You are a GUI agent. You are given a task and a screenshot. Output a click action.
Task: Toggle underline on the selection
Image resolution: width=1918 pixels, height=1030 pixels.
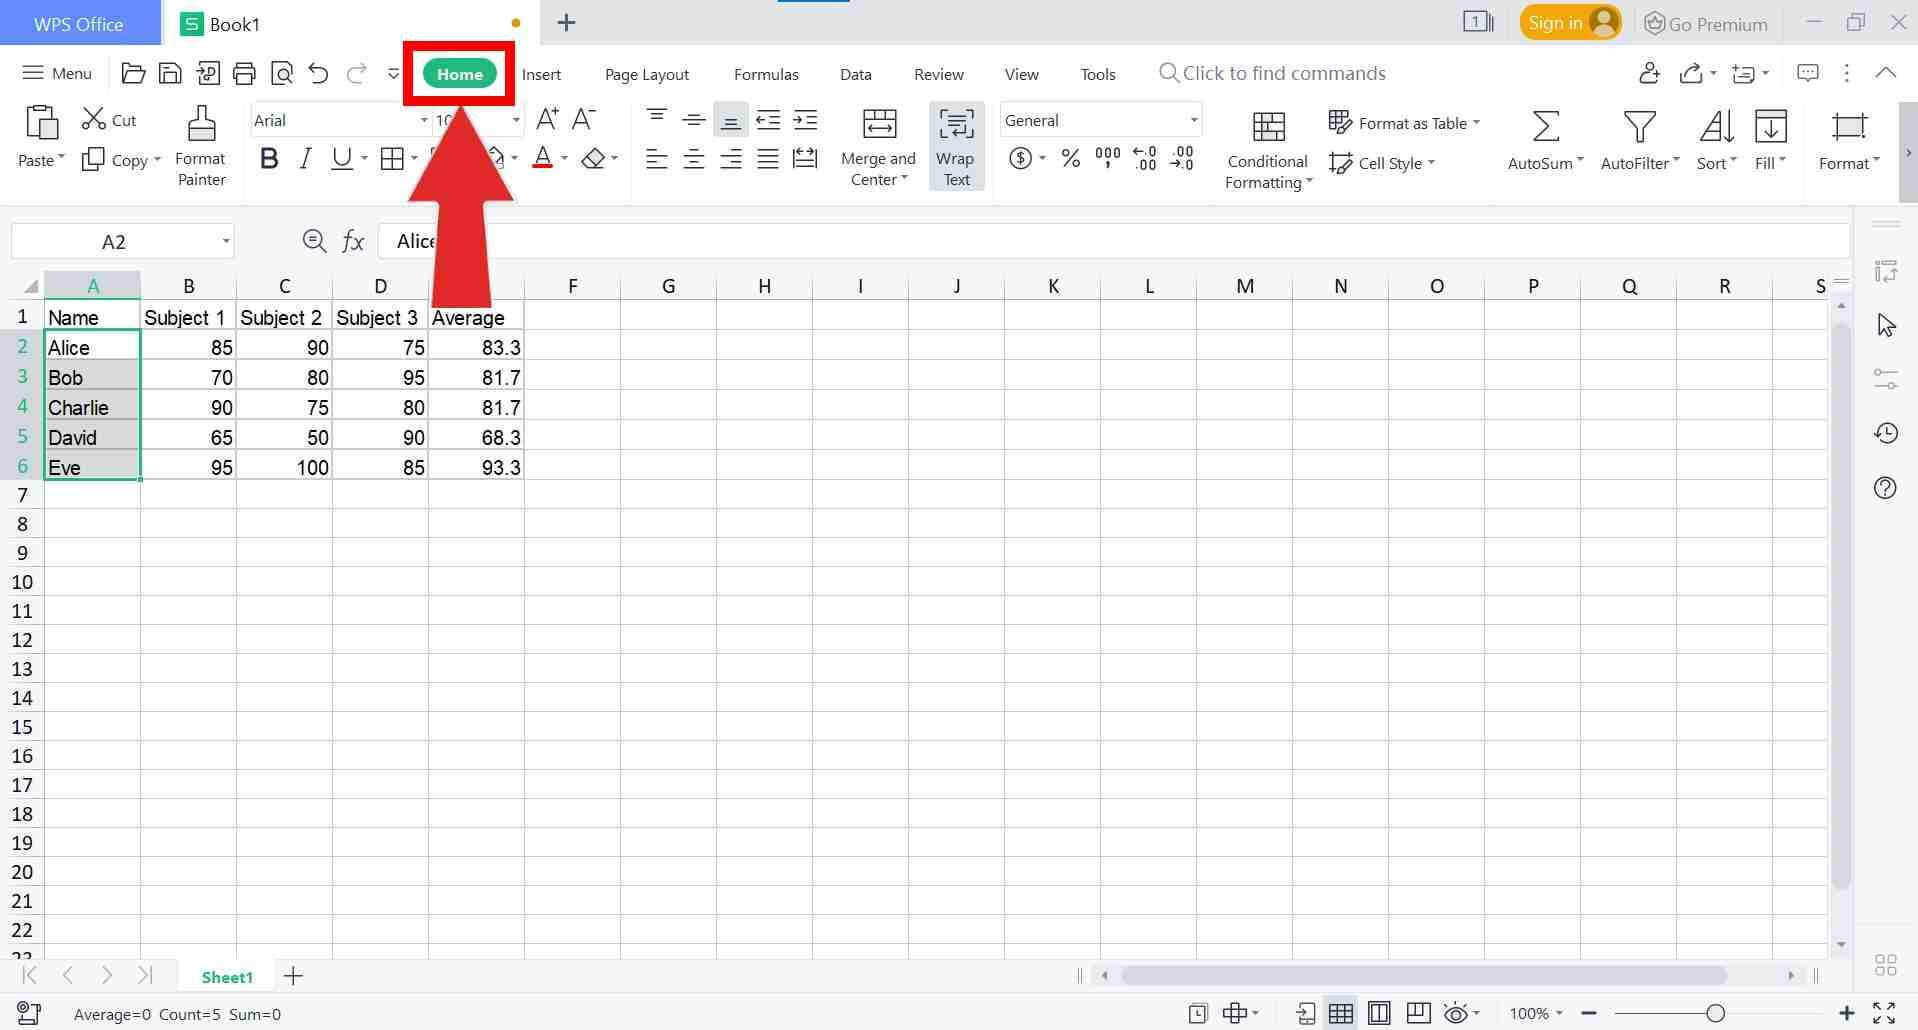pyautogui.click(x=341, y=158)
